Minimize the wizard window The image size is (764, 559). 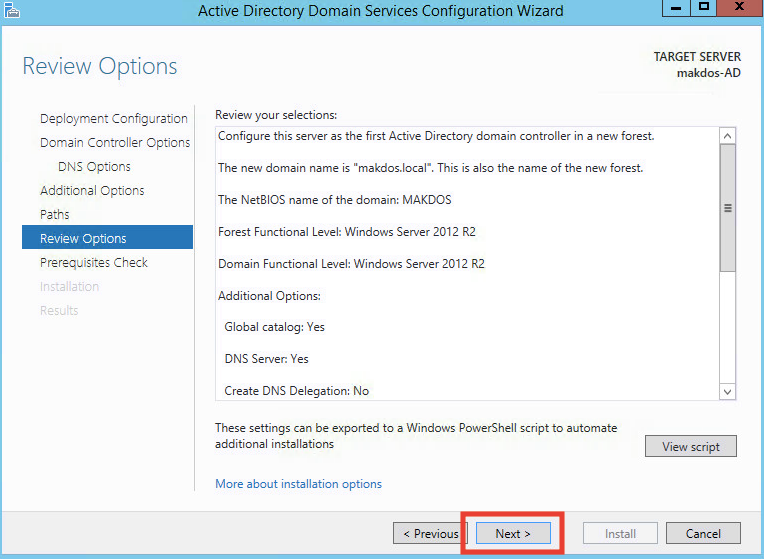coord(676,8)
